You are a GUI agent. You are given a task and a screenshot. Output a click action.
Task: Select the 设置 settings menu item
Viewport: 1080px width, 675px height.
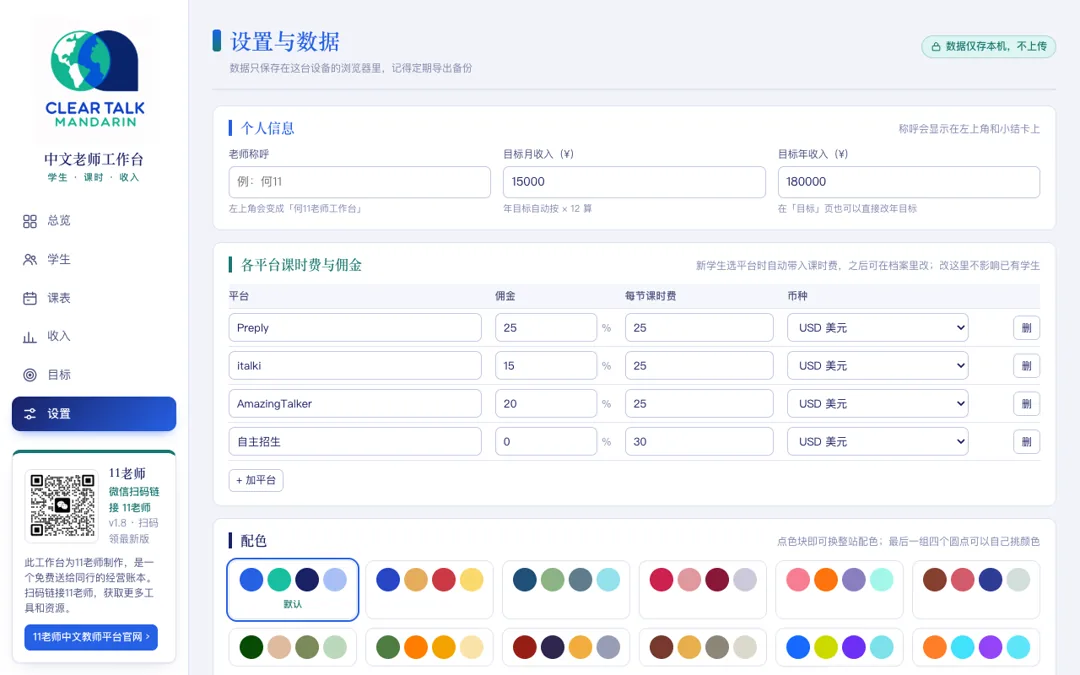[94, 414]
